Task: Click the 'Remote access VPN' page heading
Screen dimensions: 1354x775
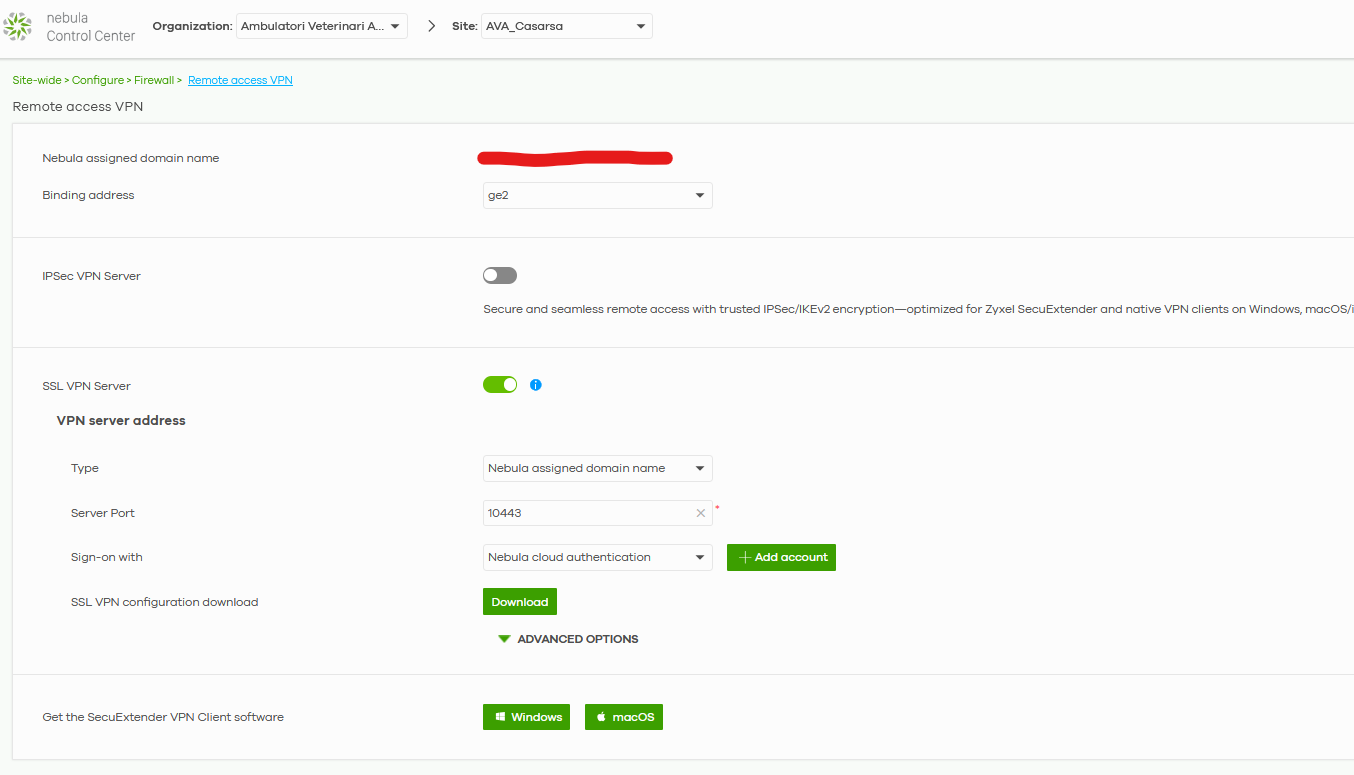Action: pyautogui.click(x=78, y=106)
